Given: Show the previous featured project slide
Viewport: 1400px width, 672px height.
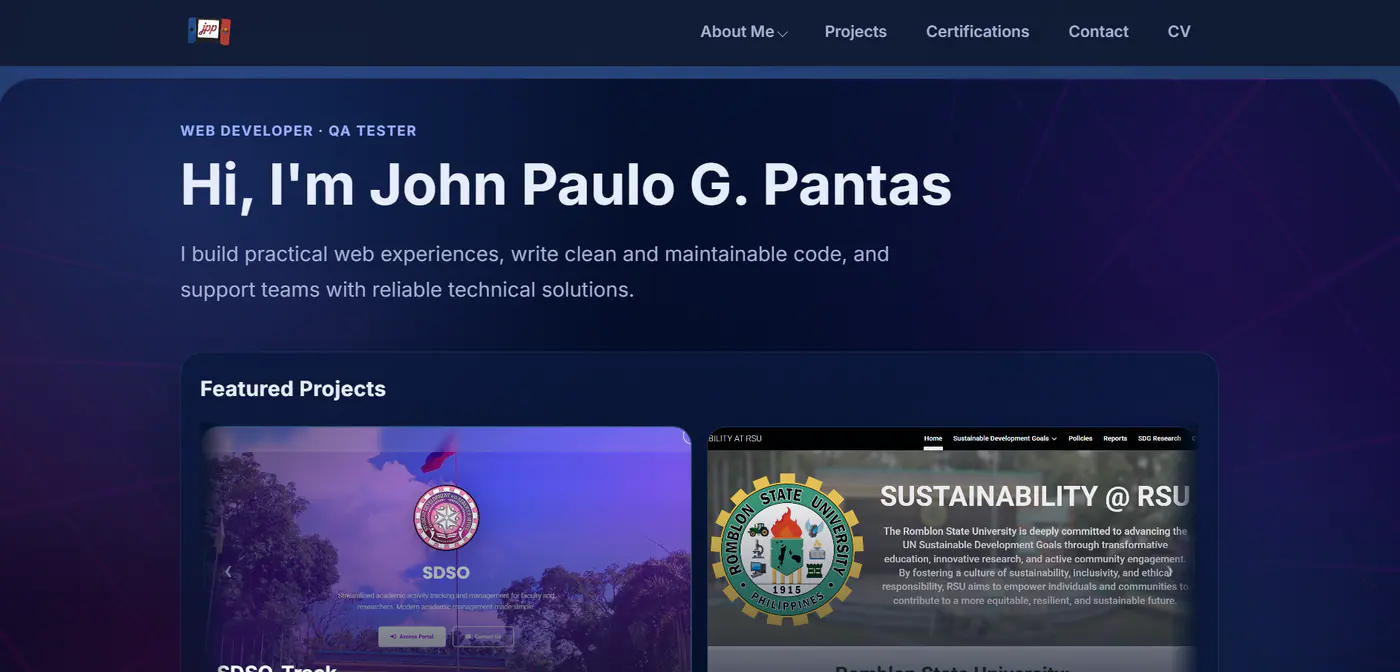Looking at the screenshot, I should click(x=228, y=572).
